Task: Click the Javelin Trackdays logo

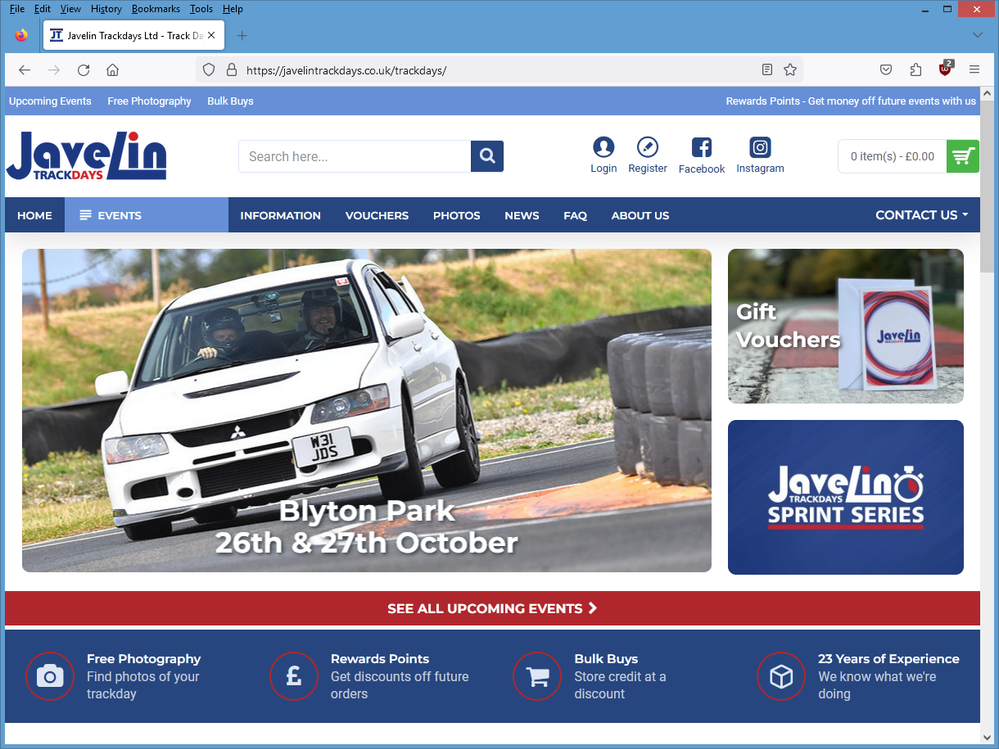Action: point(87,156)
